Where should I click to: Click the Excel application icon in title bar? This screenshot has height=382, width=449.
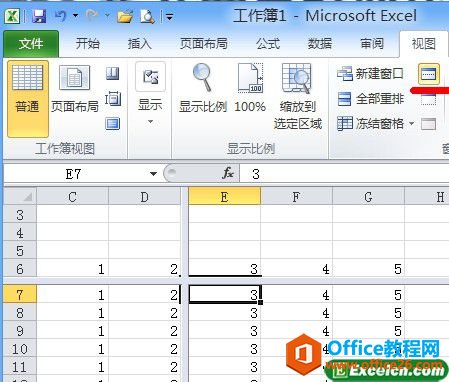[12, 16]
